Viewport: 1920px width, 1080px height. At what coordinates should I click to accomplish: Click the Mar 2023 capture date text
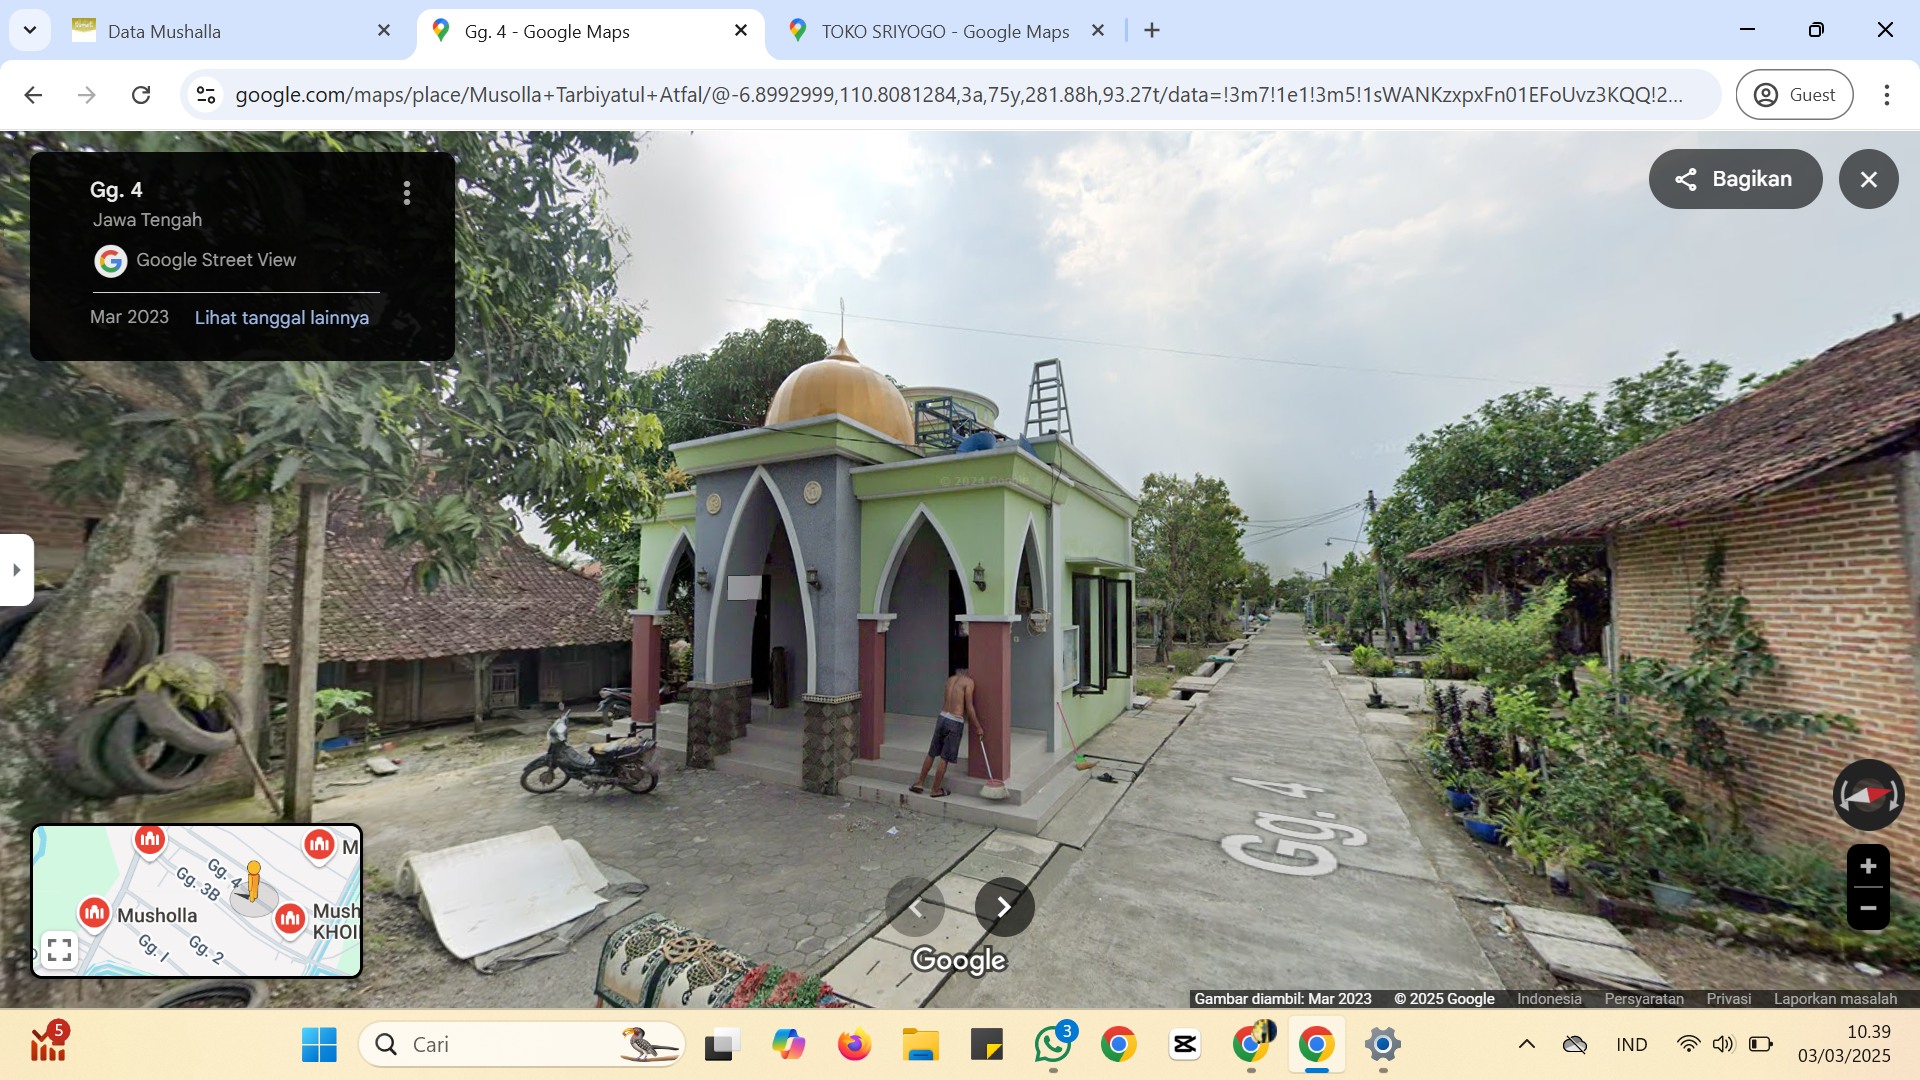tap(129, 317)
